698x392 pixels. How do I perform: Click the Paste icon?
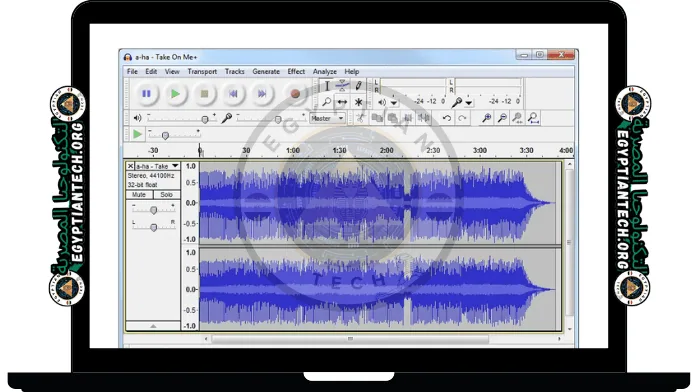coord(393,118)
